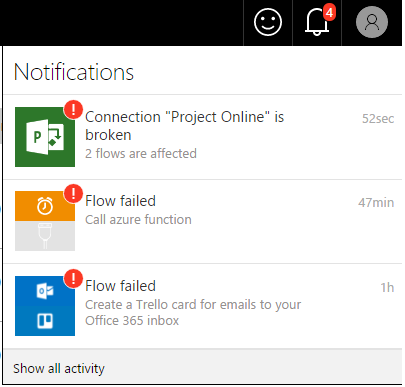The height and width of the screenshot is (387, 405).
Task: Open Connection "Project Online" is broken notification
Action: pyautogui.click(x=203, y=137)
